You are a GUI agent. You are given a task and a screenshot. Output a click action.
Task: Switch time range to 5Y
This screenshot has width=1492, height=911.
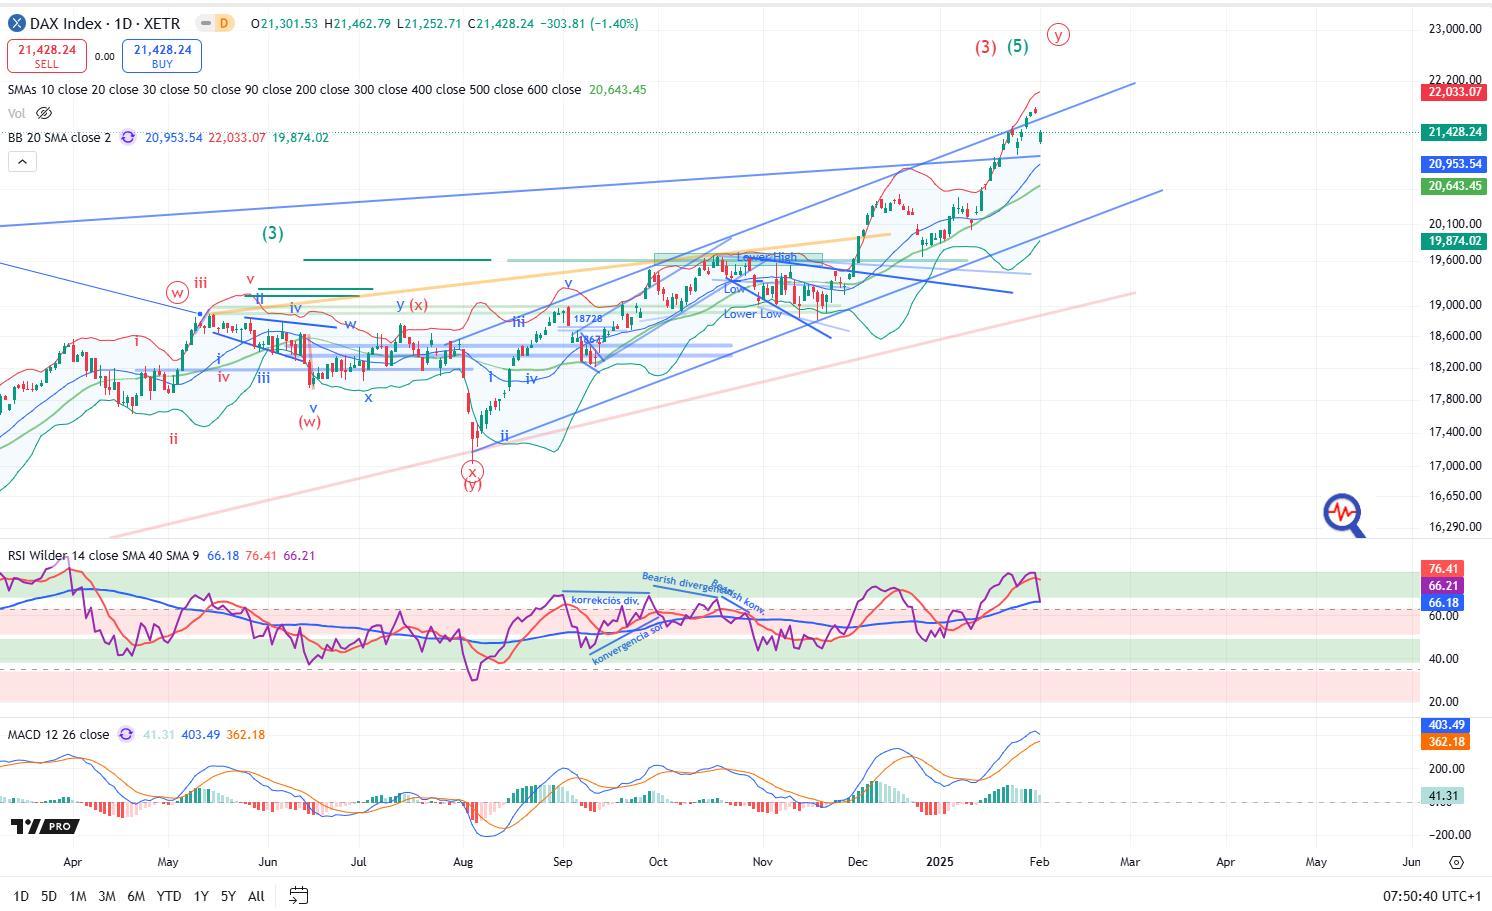point(228,896)
